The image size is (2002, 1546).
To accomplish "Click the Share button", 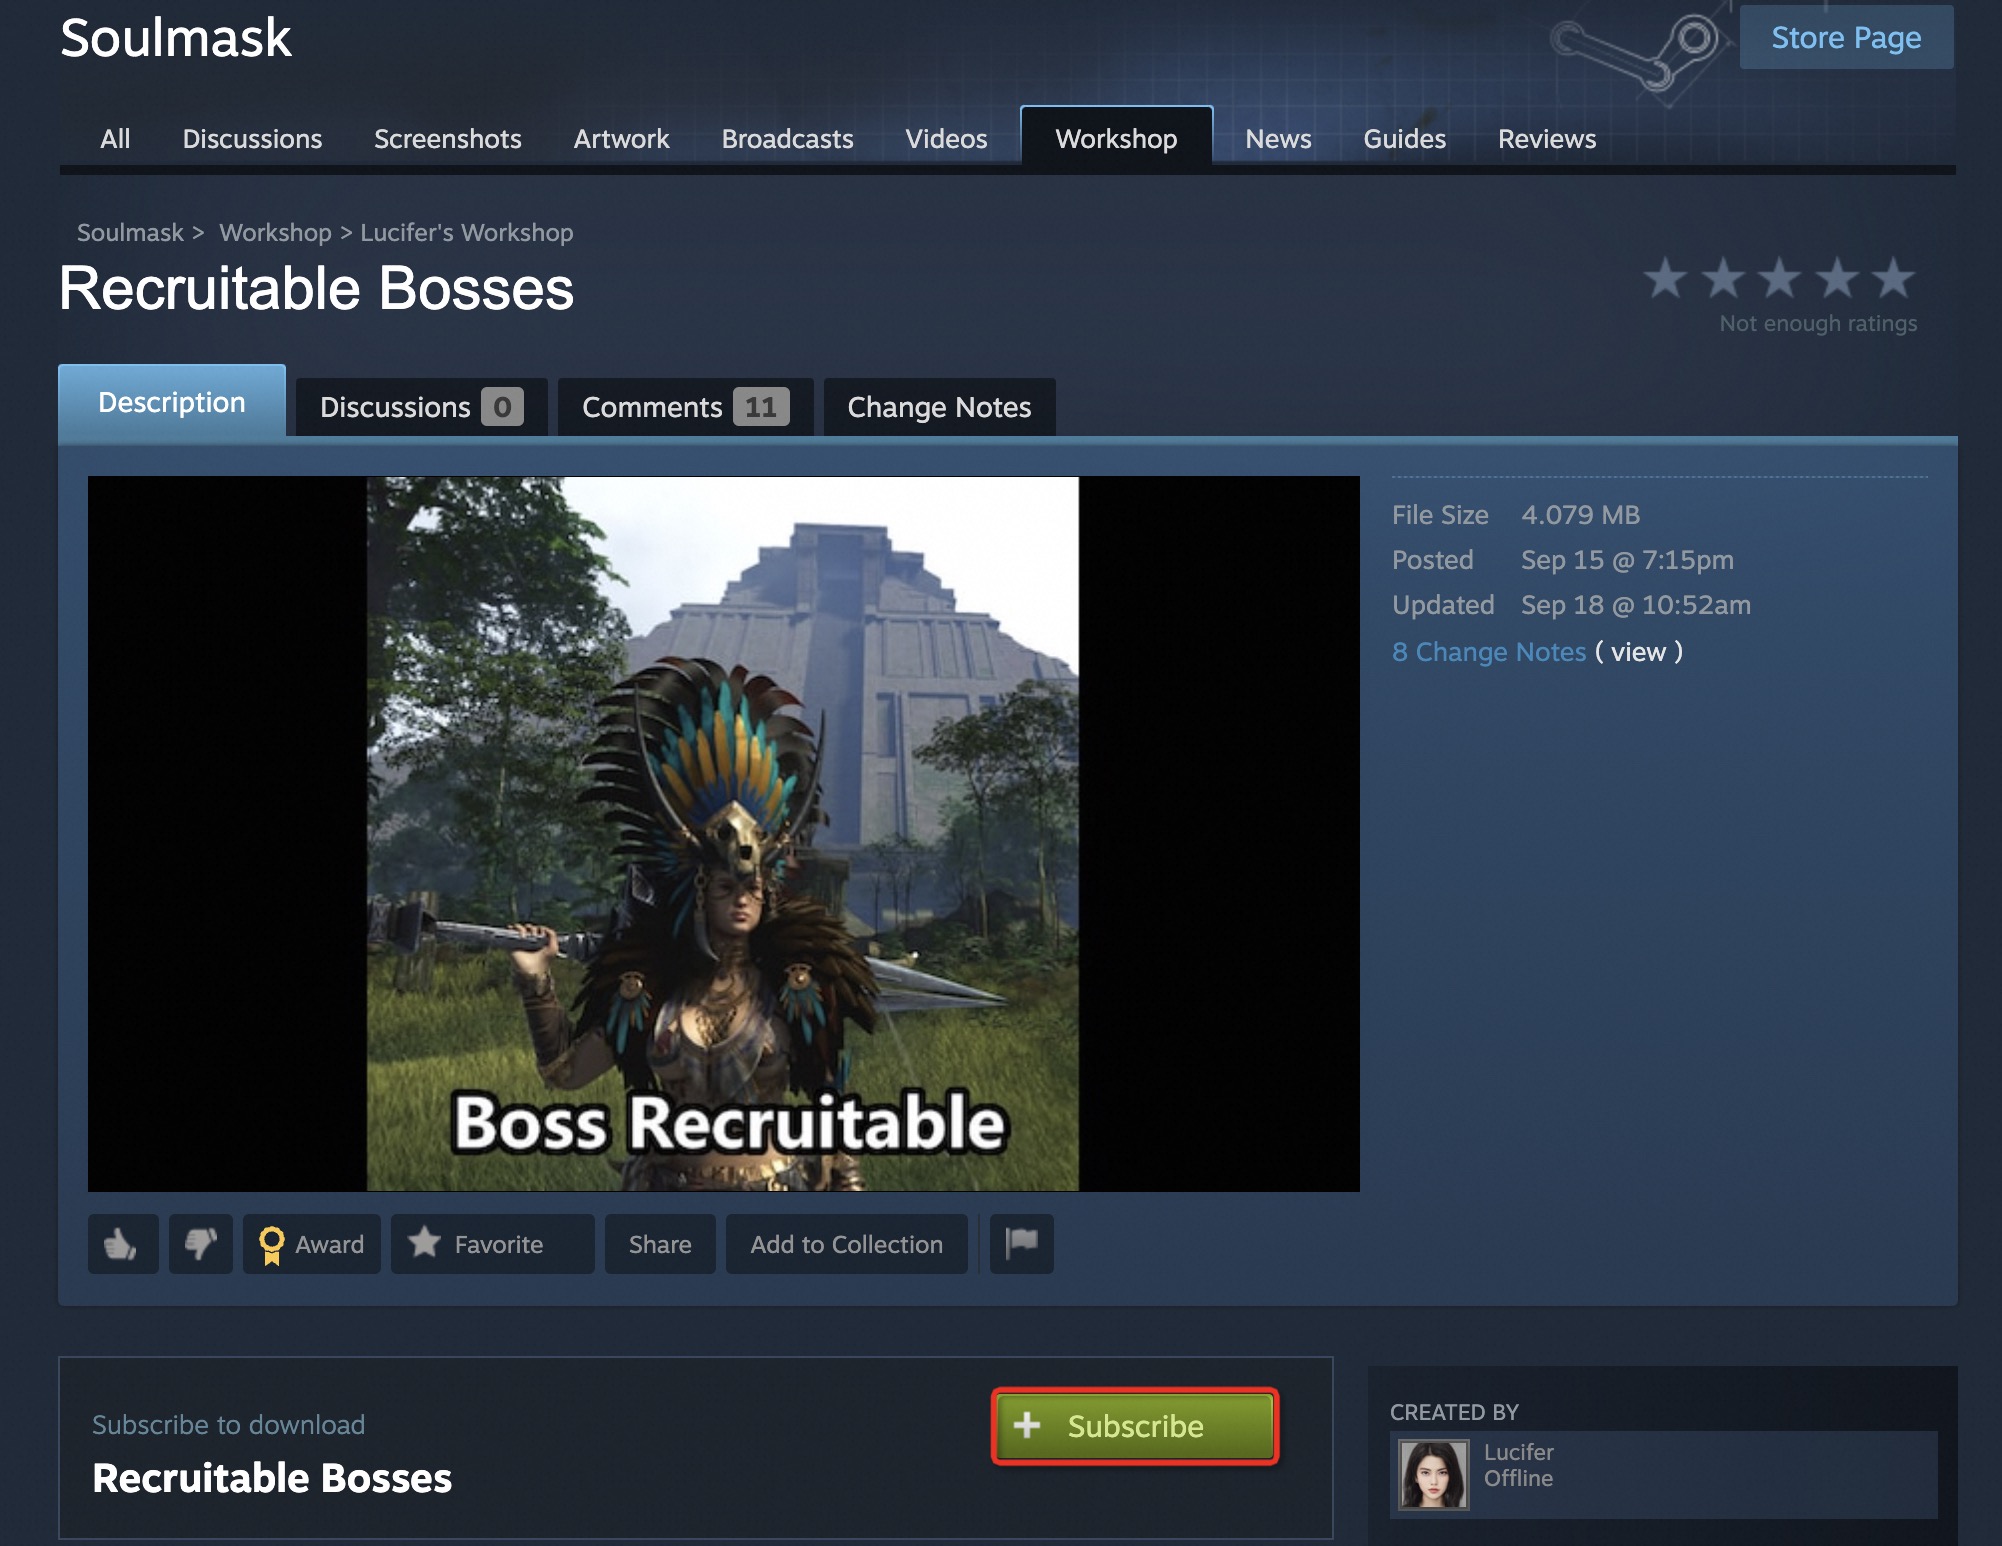I will tap(659, 1244).
